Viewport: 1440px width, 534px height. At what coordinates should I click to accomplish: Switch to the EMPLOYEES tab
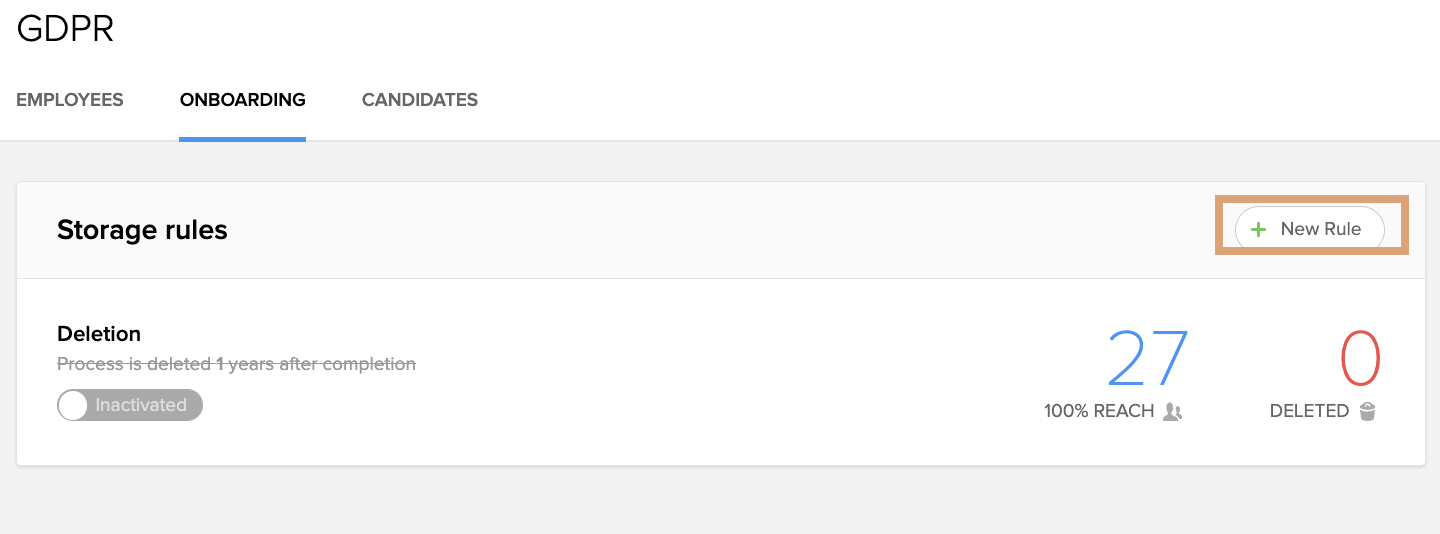click(x=70, y=100)
